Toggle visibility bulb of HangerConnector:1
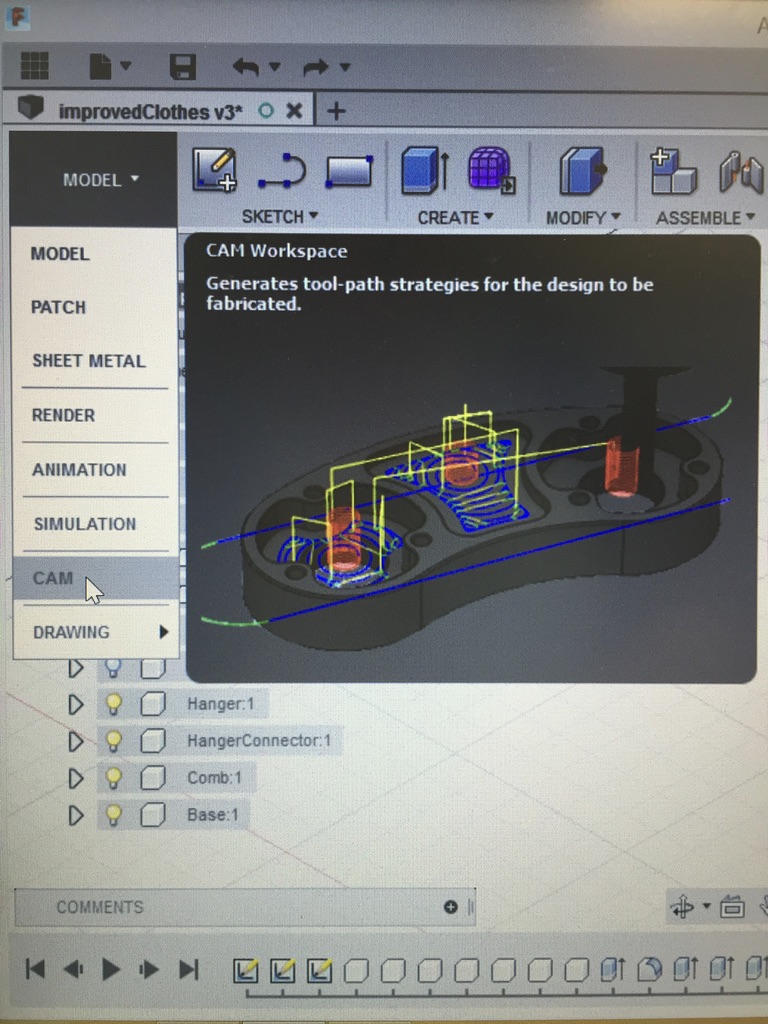Viewport: 768px width, 1024px height. pyautogui.click(x=114, y=741)
